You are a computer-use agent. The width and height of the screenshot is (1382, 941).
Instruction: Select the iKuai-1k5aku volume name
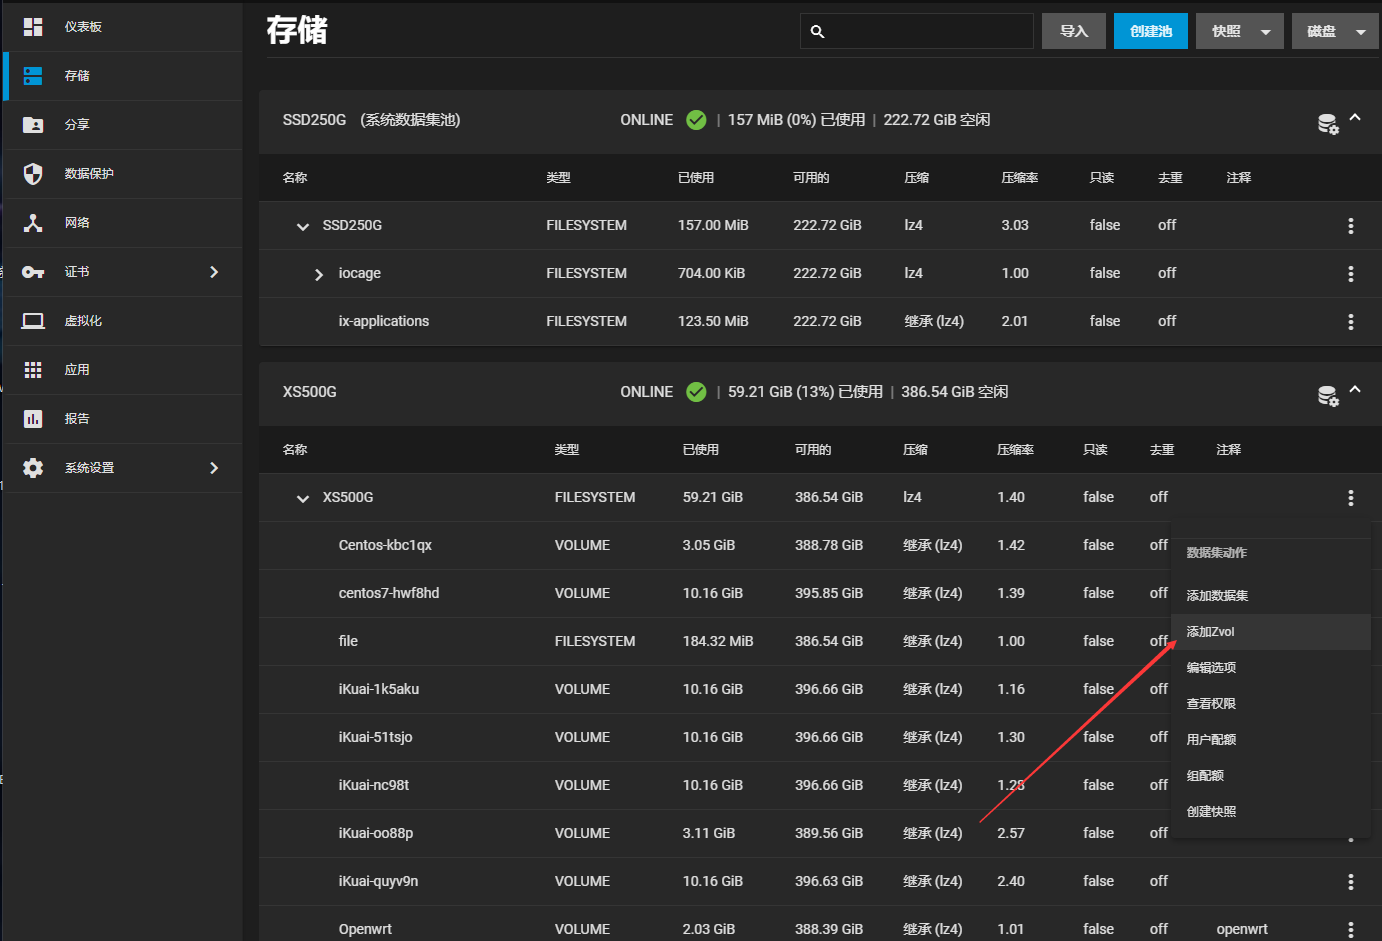(x=379, y=689)
